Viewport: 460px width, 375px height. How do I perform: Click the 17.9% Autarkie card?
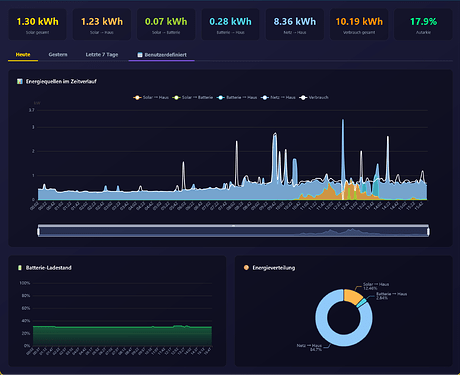coord(423,24)
